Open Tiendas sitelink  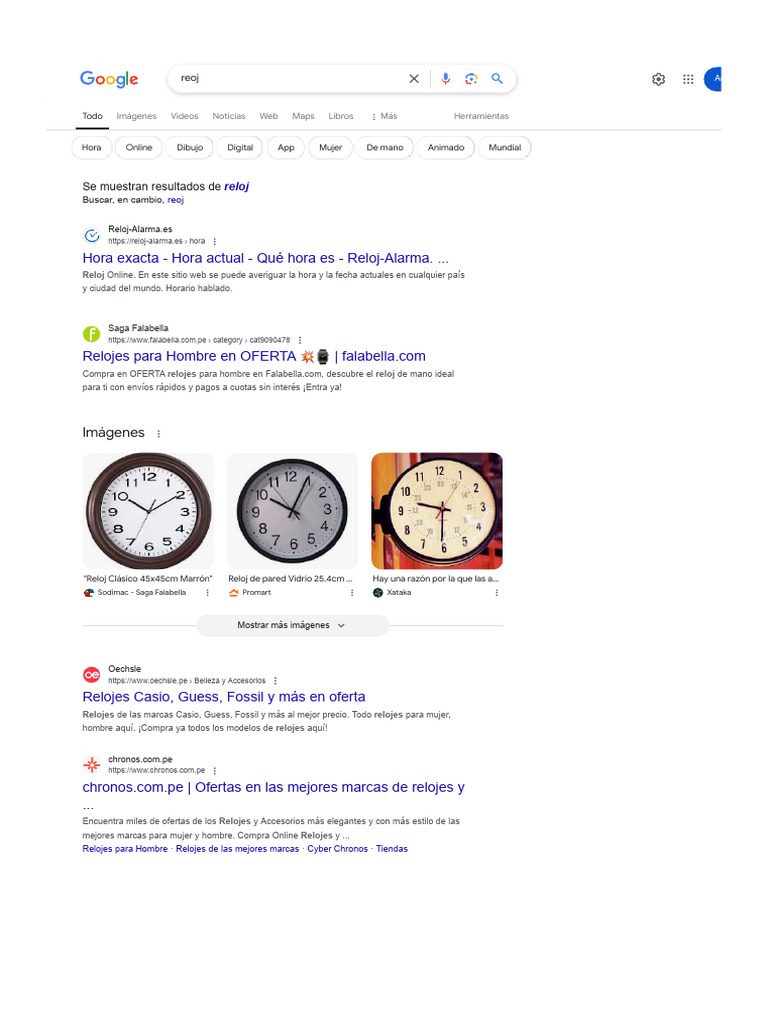[392, 849]
